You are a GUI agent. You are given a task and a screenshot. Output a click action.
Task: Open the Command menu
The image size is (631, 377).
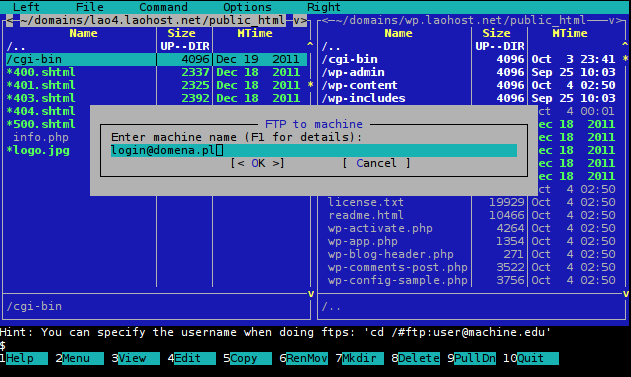pos(163,7)
